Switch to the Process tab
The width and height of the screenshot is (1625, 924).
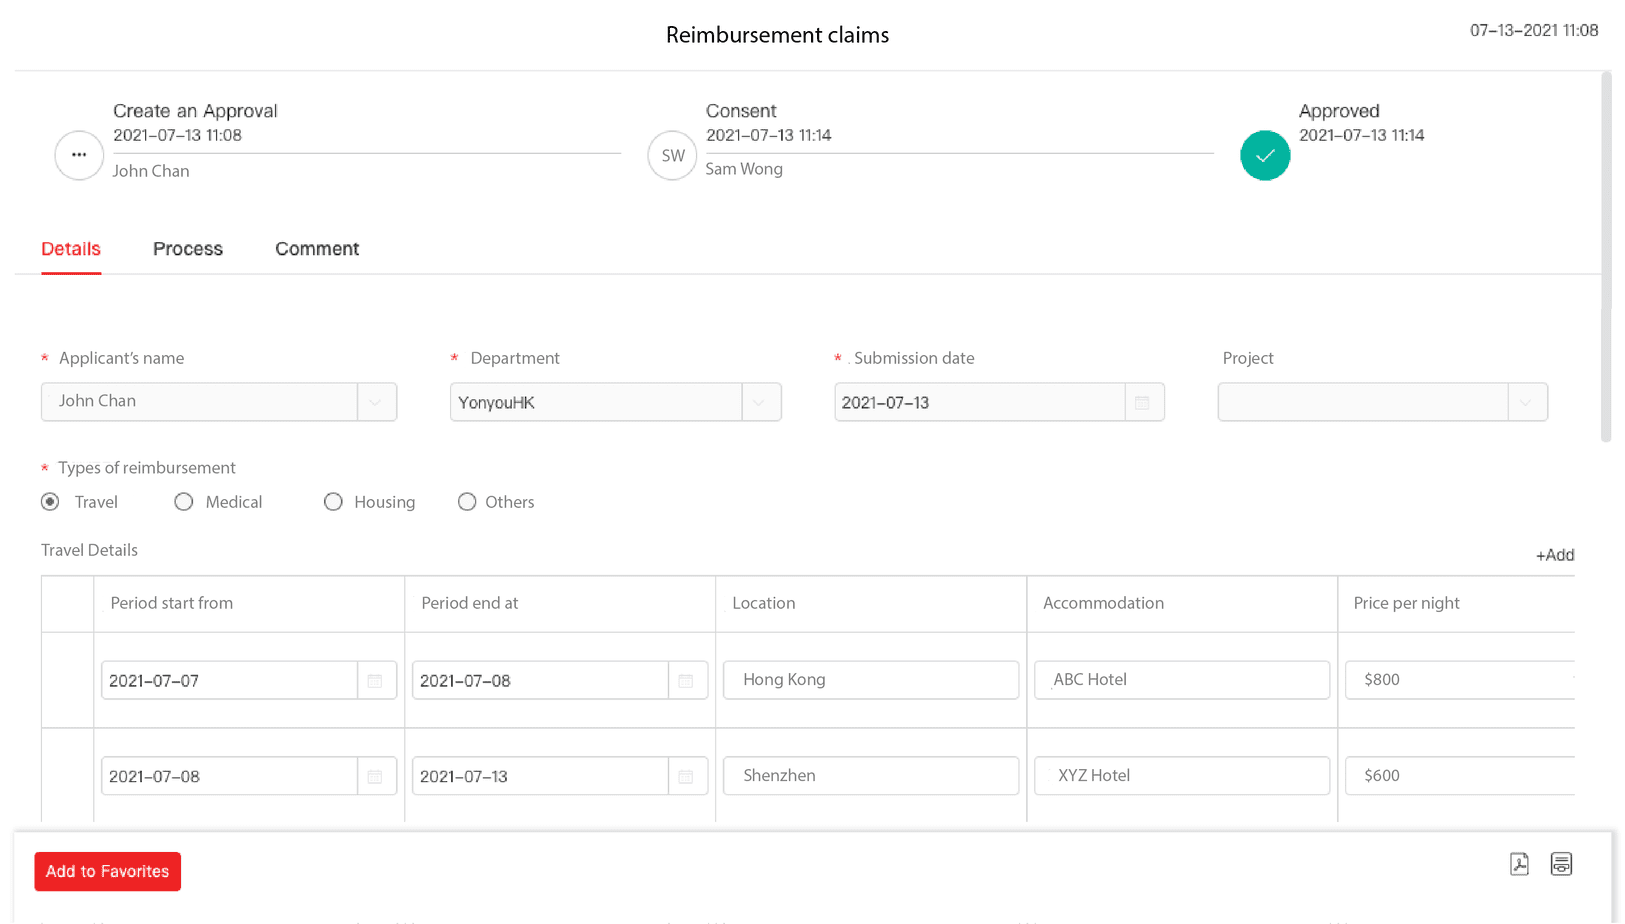(x=187, y=249)
